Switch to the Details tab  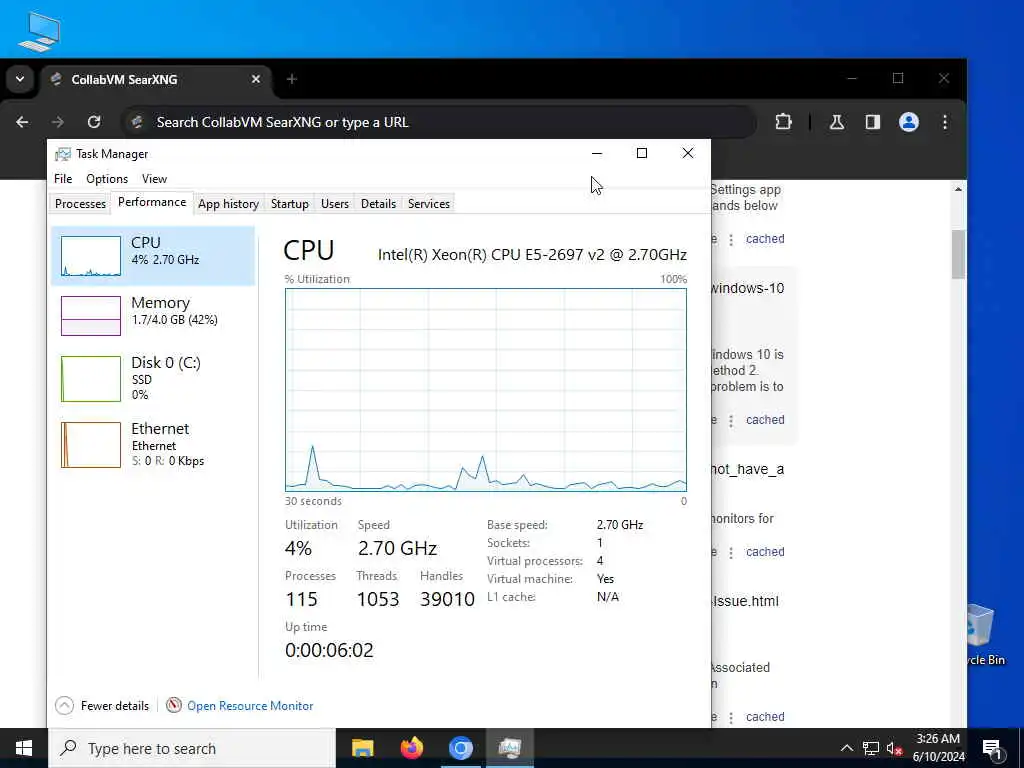[x=378, y=204]
